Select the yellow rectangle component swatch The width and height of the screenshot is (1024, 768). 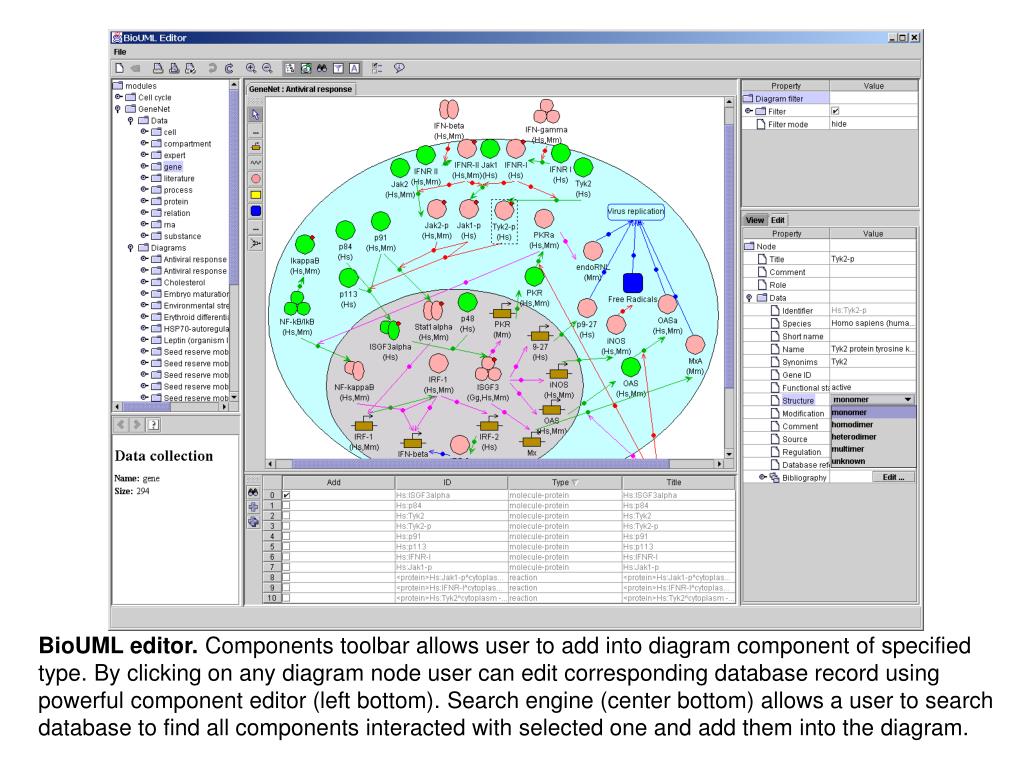[x=256, y=195]
